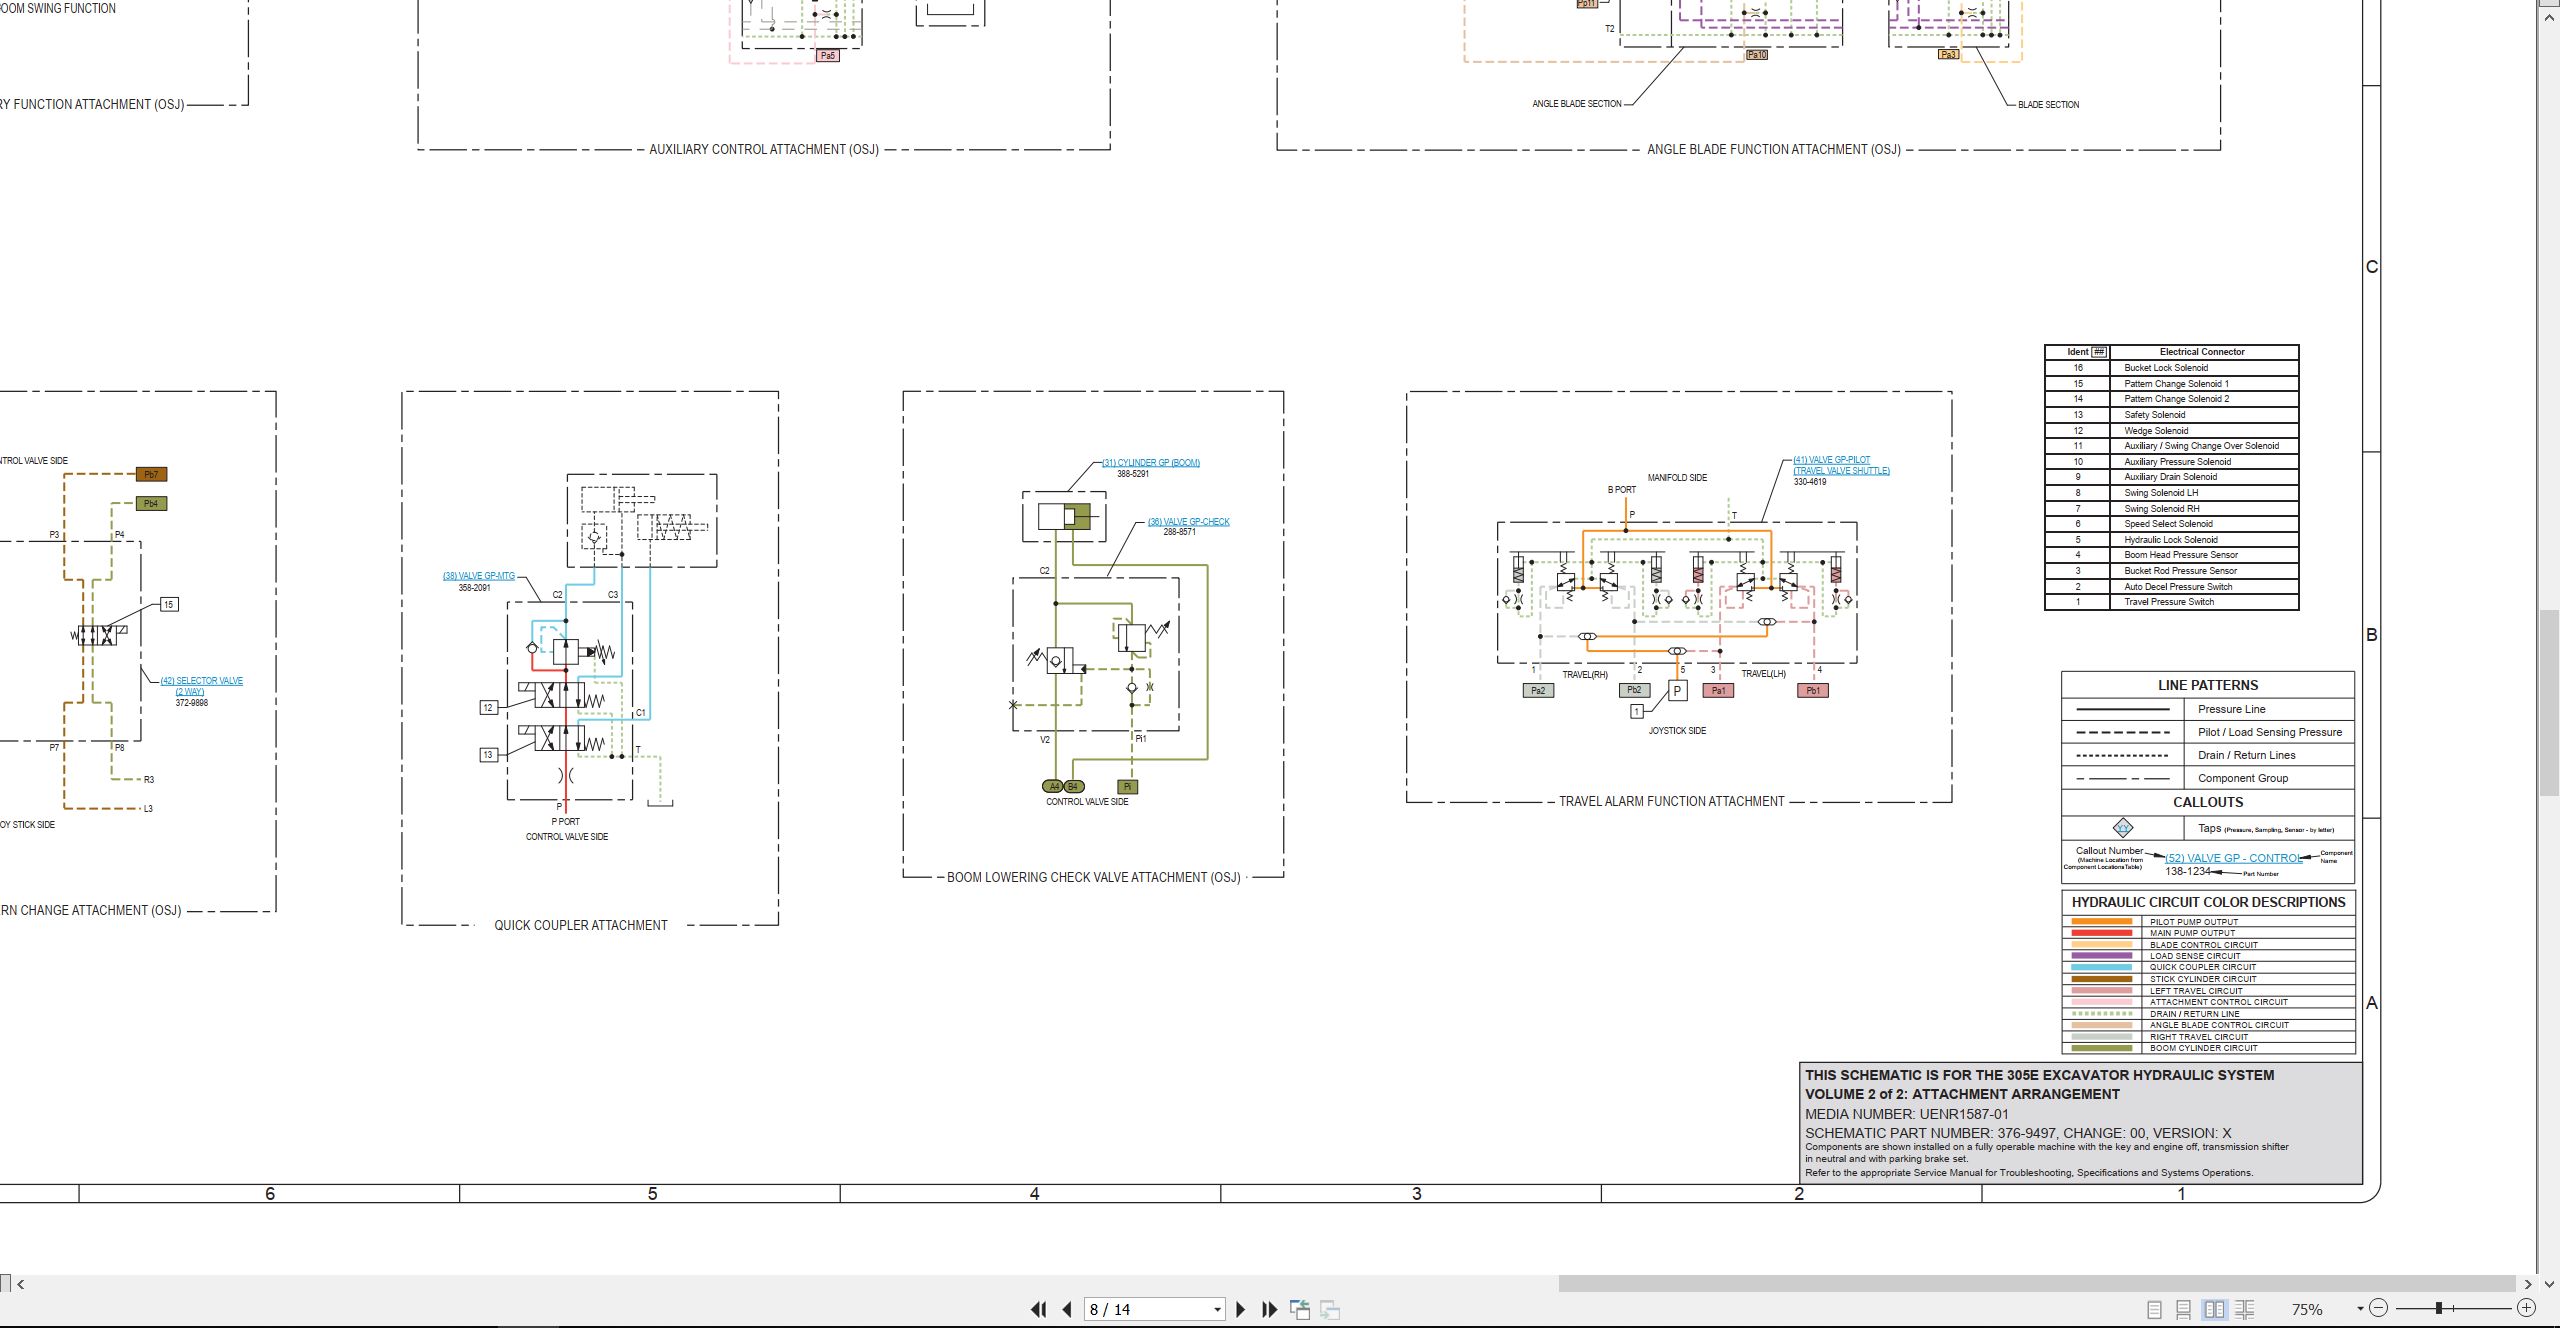Image resolution: width=2560 pixels, height=1328 pixels.
Task: Click connector box 15 near selector valve
Action: (169, 605)
